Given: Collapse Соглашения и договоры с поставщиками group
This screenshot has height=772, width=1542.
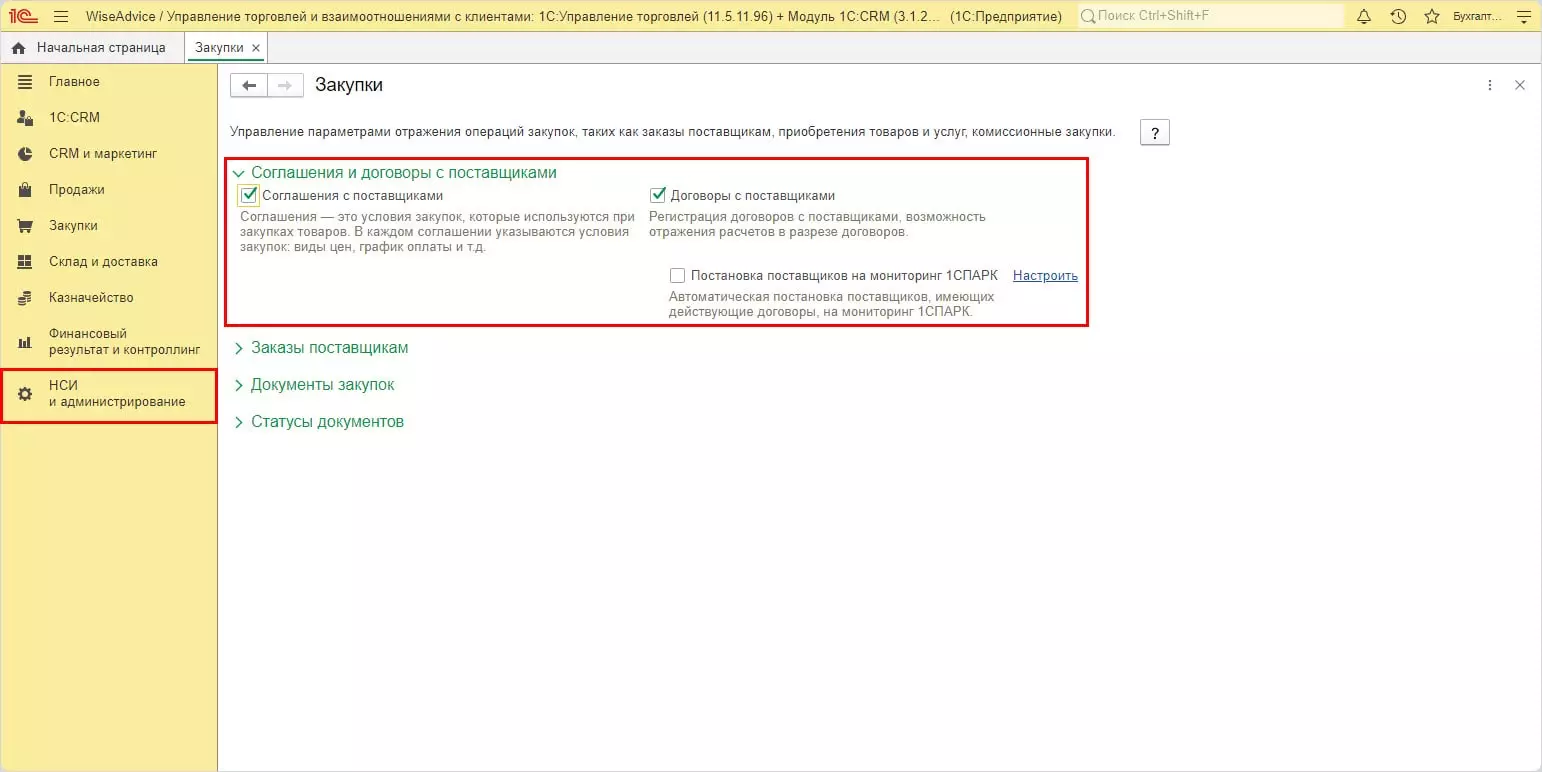Looking at the screenshot, I should click(x=395, y=173).
